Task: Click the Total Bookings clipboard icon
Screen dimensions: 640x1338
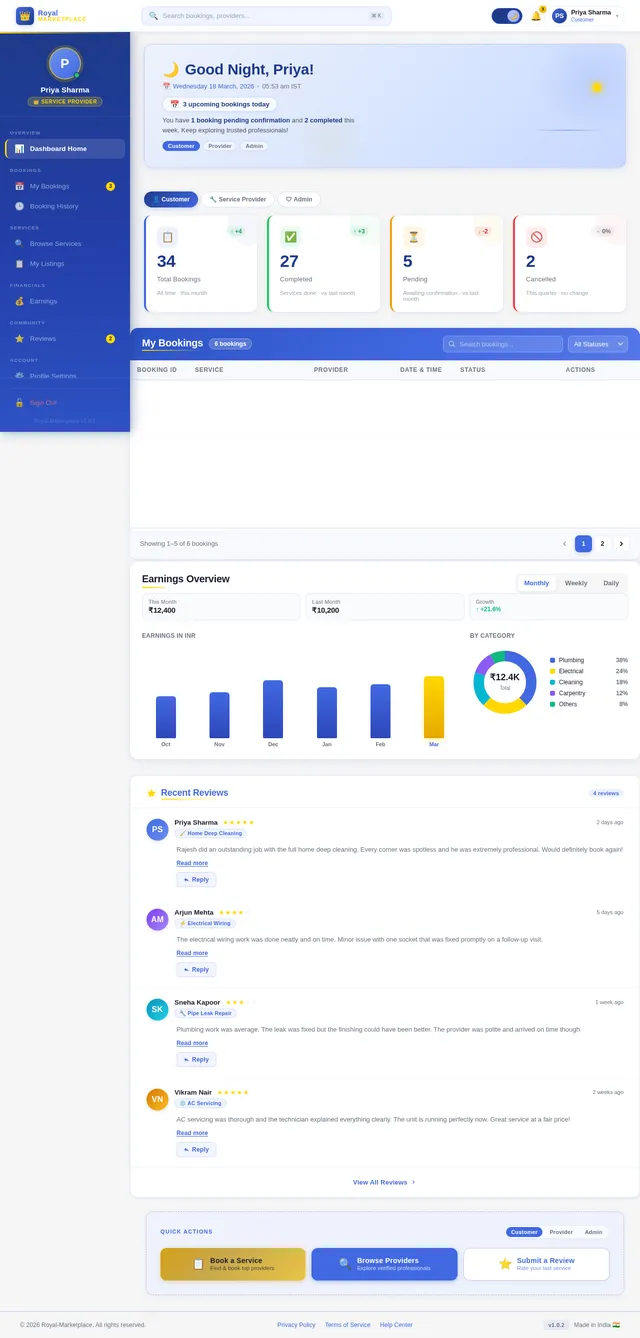Action: [167, 237]
